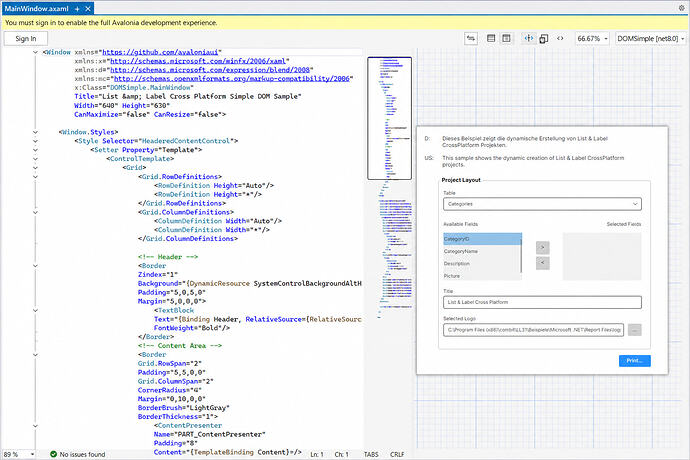Screen dimensions: 690x460
Task: Close the MainWindow.axaml tab
Action: 88,8
